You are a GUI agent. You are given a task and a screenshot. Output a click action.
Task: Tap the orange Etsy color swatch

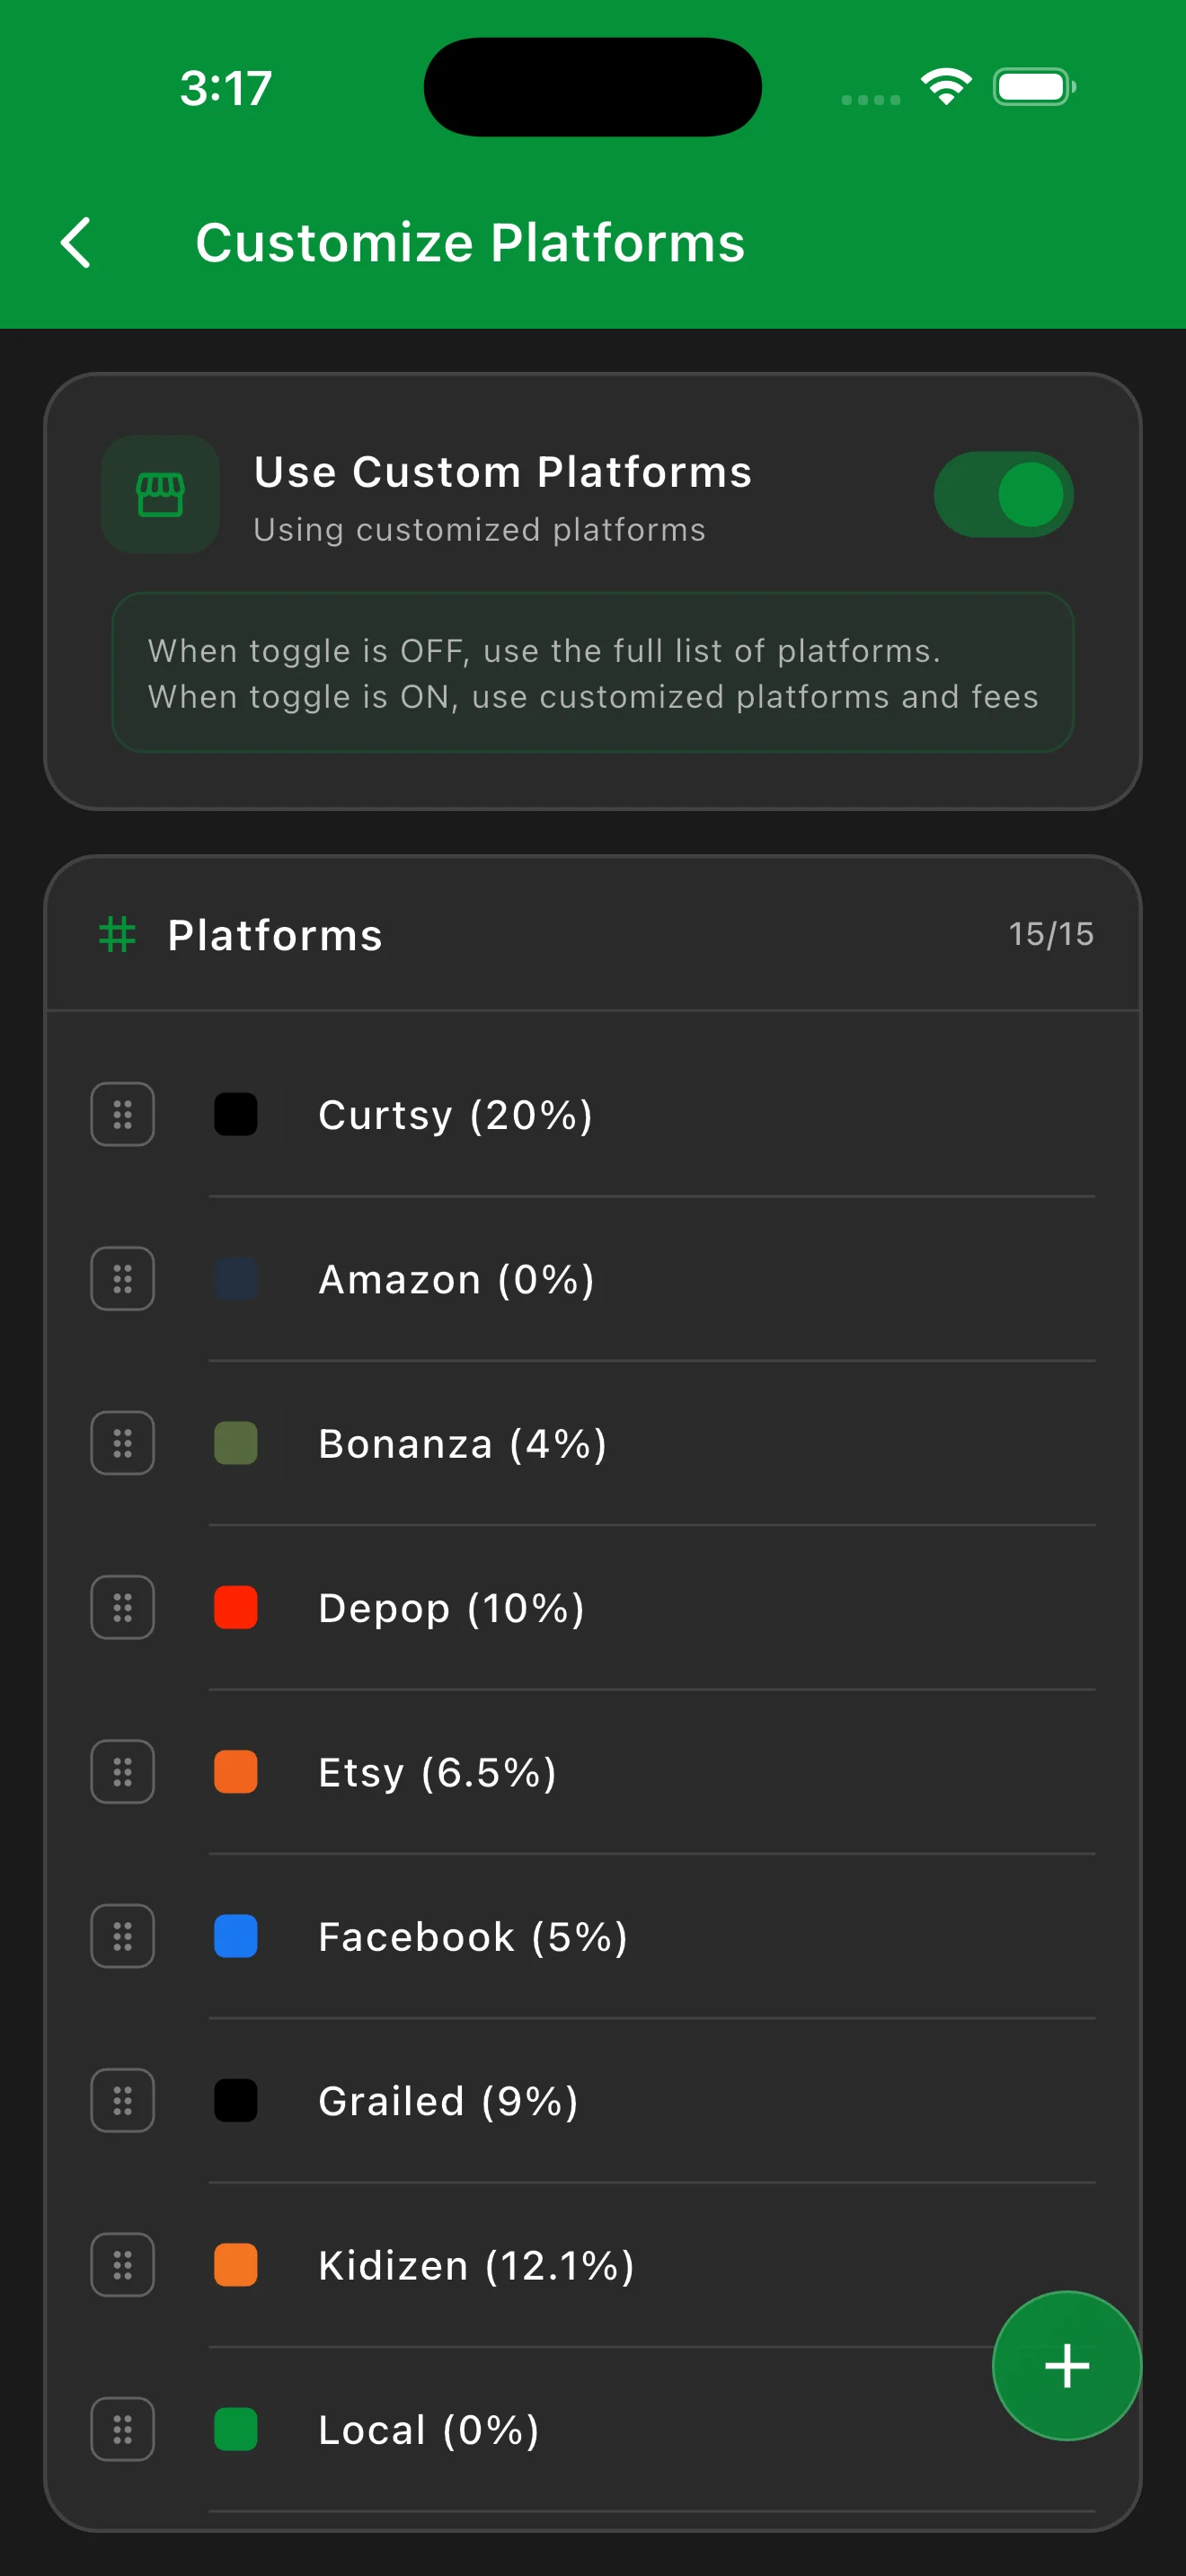tap(236, 1772)
